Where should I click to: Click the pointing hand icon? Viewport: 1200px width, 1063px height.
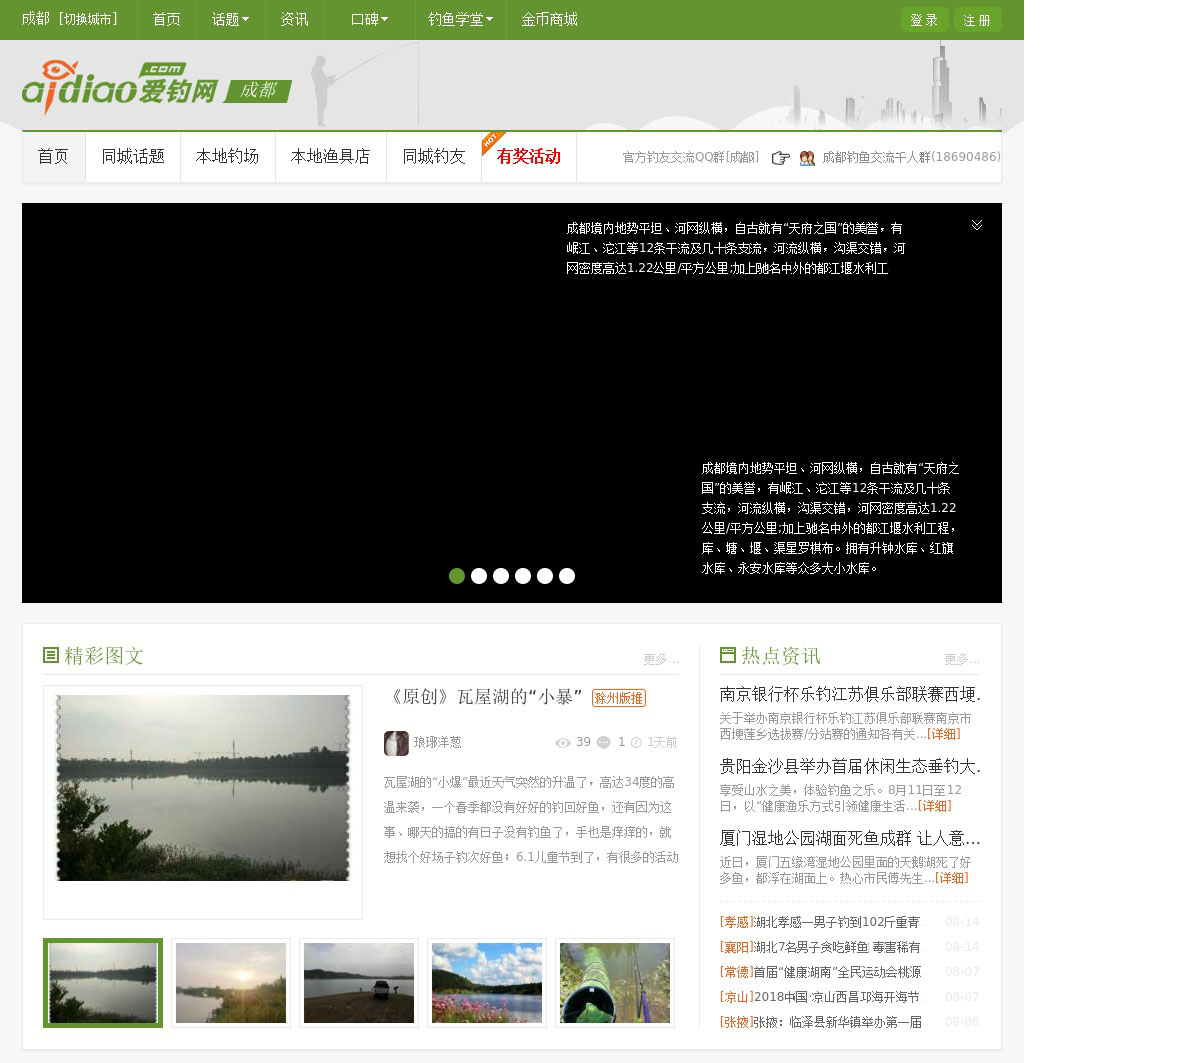click(780, 157)
